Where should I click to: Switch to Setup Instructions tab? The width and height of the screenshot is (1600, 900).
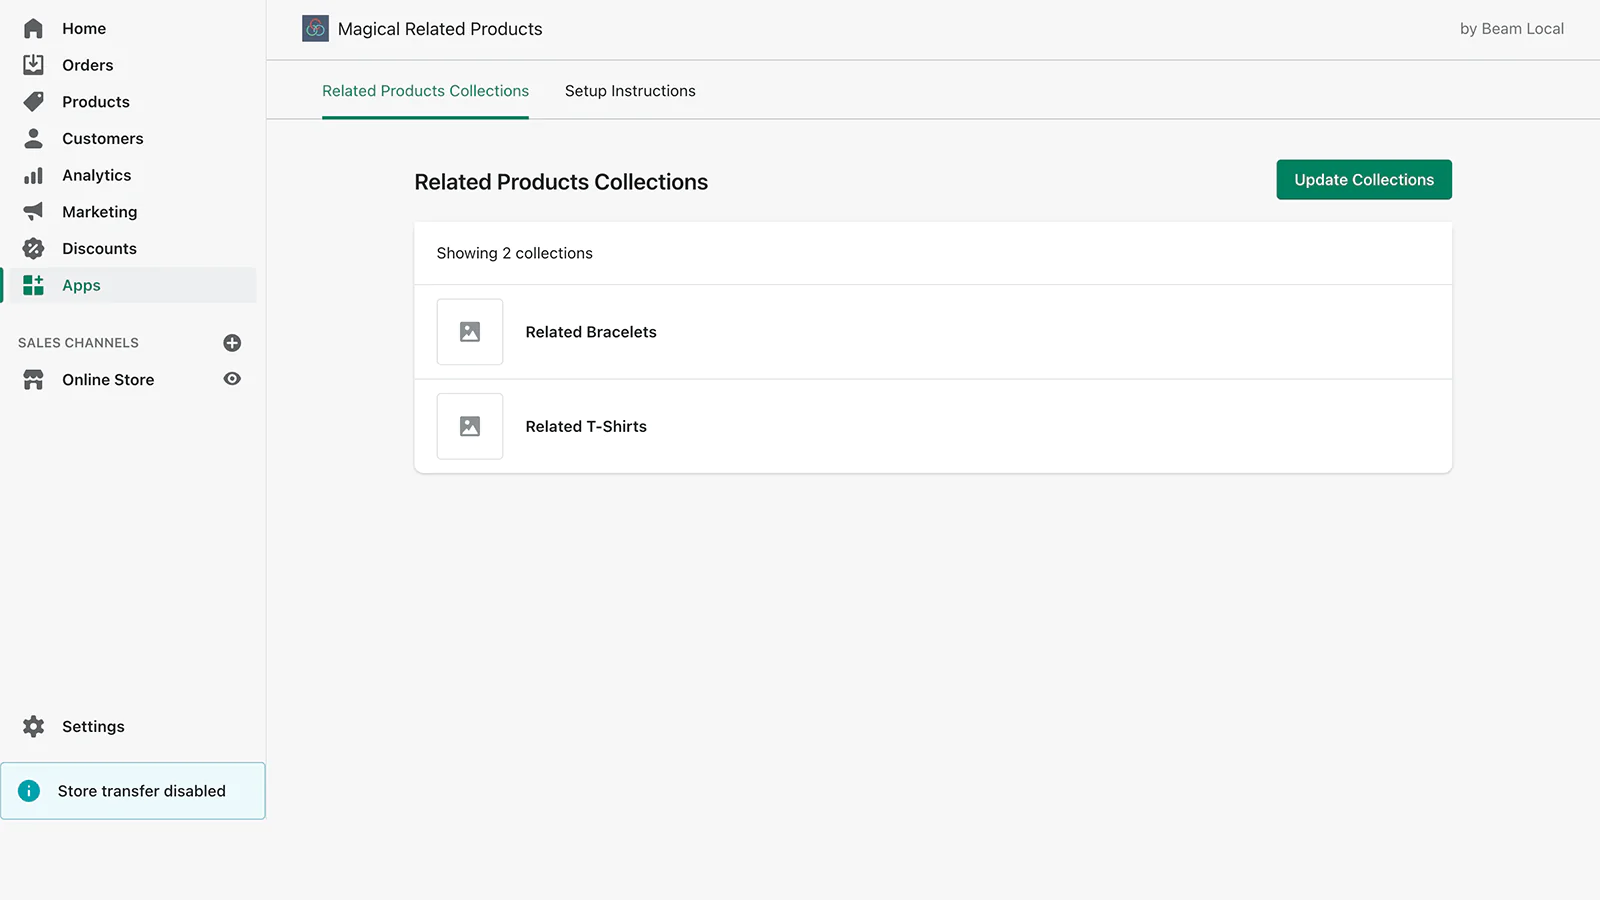coord(630,91)
